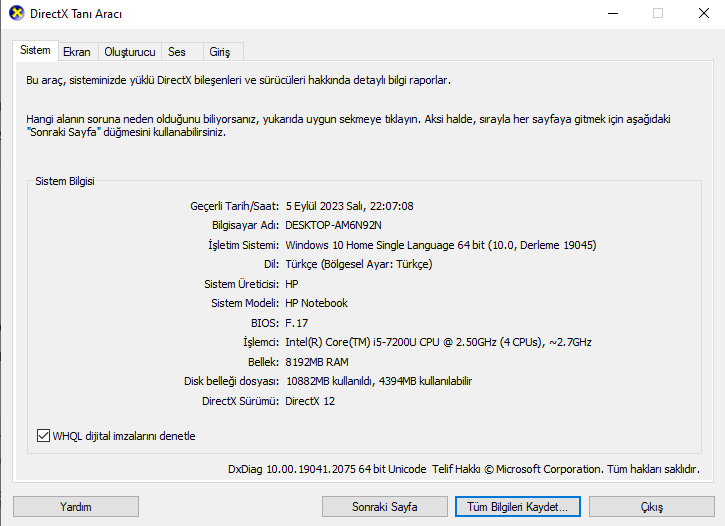This screenshot has height=526, width=725.
Task: Click the Sistem Modeli label
Action: point(245,303)
